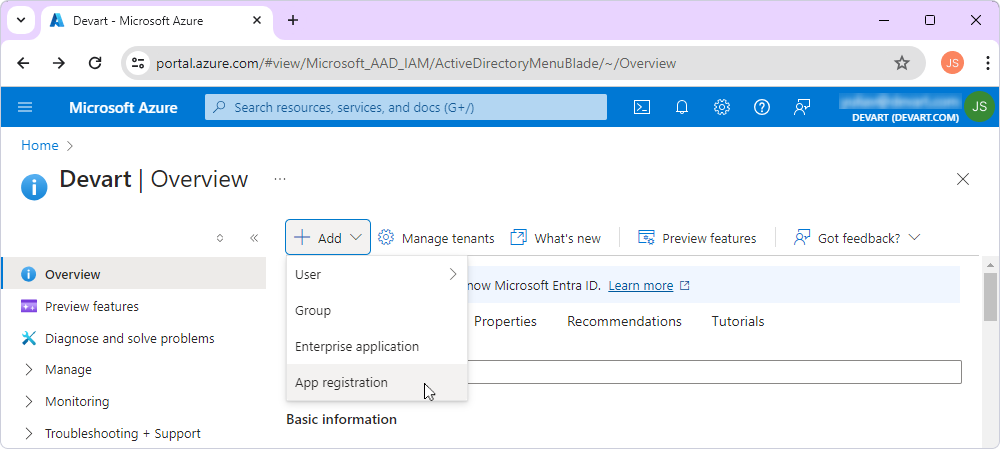Image resolution: width=1000 pixels, height=449 pixels.
Task: Open the Got feedback? dropdown
Action: click(x=857, y=238)
